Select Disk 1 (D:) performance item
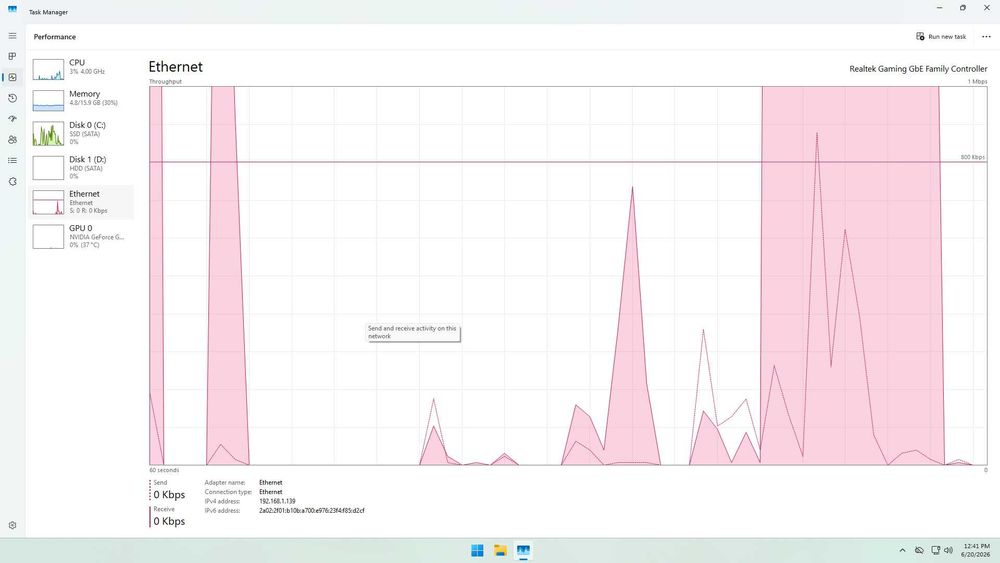 (x=80, y=168)
